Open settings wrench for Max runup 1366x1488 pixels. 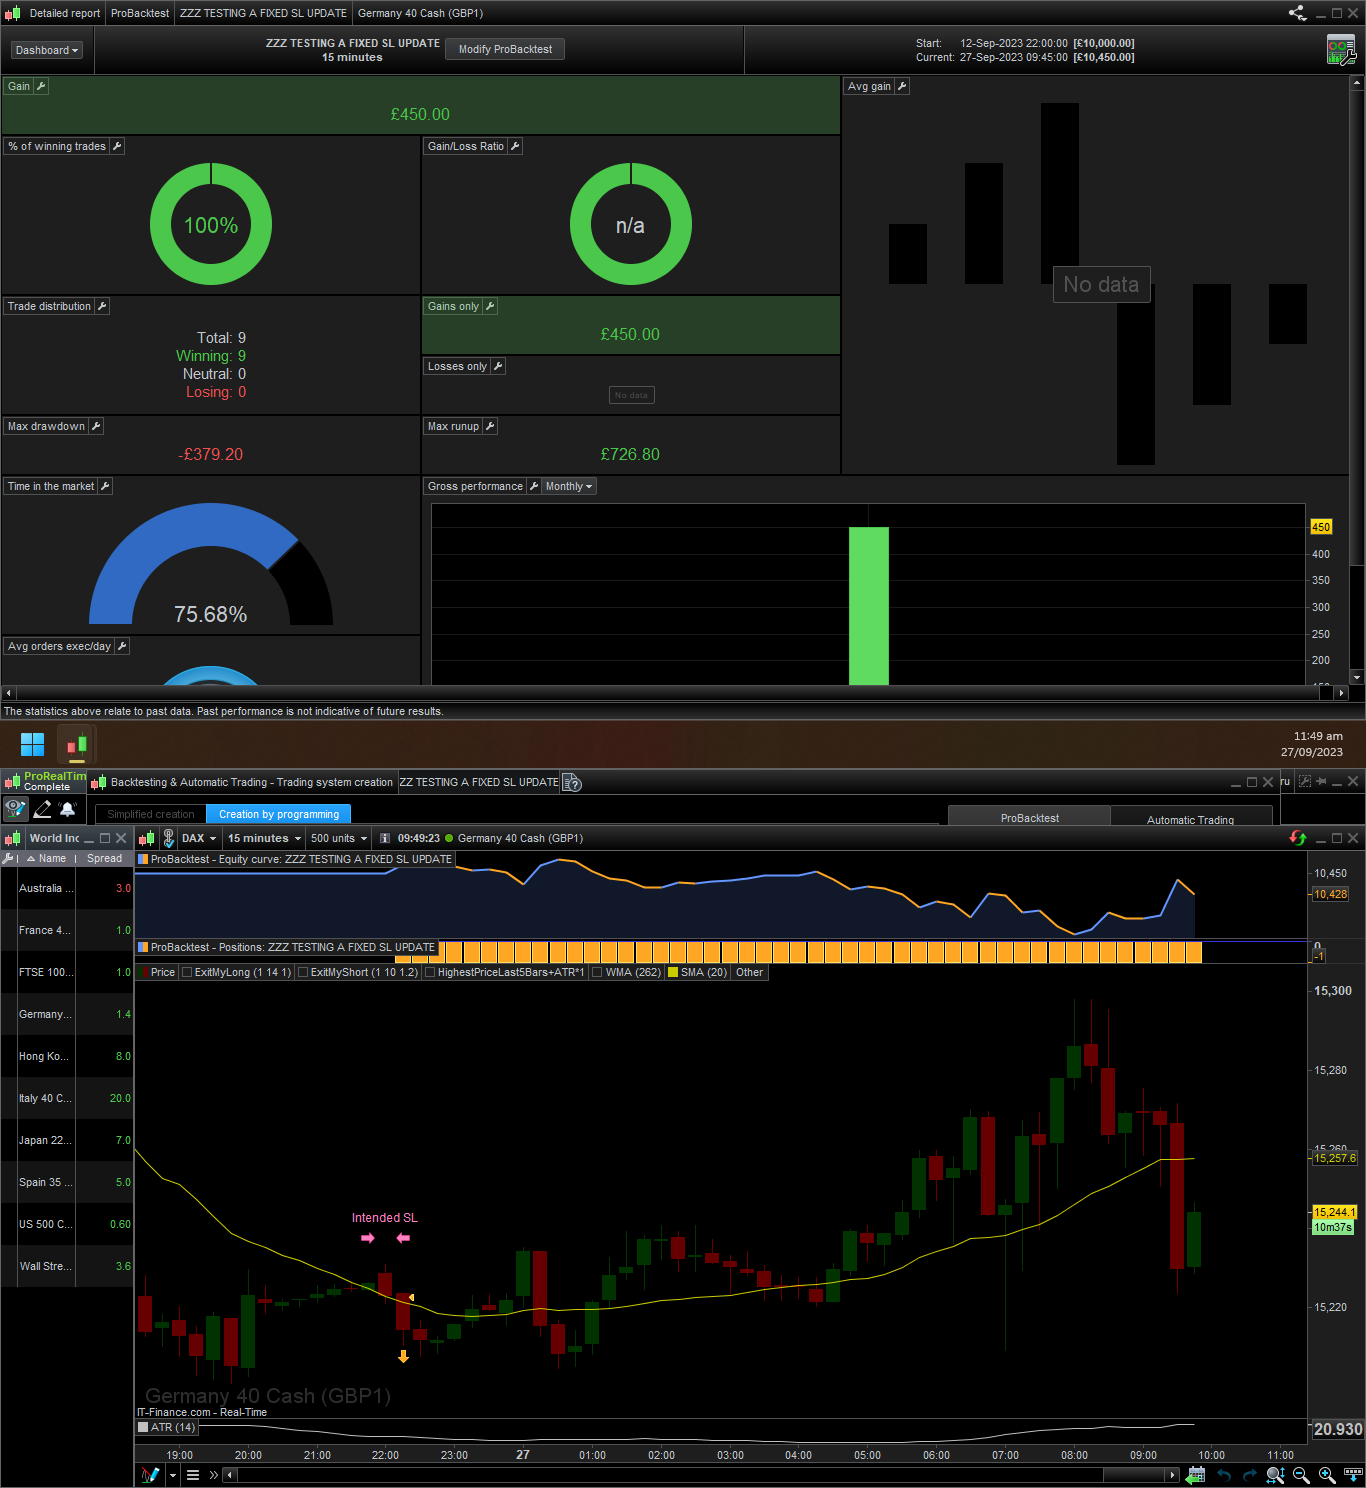pyautogui.click(x=490, y=426)
